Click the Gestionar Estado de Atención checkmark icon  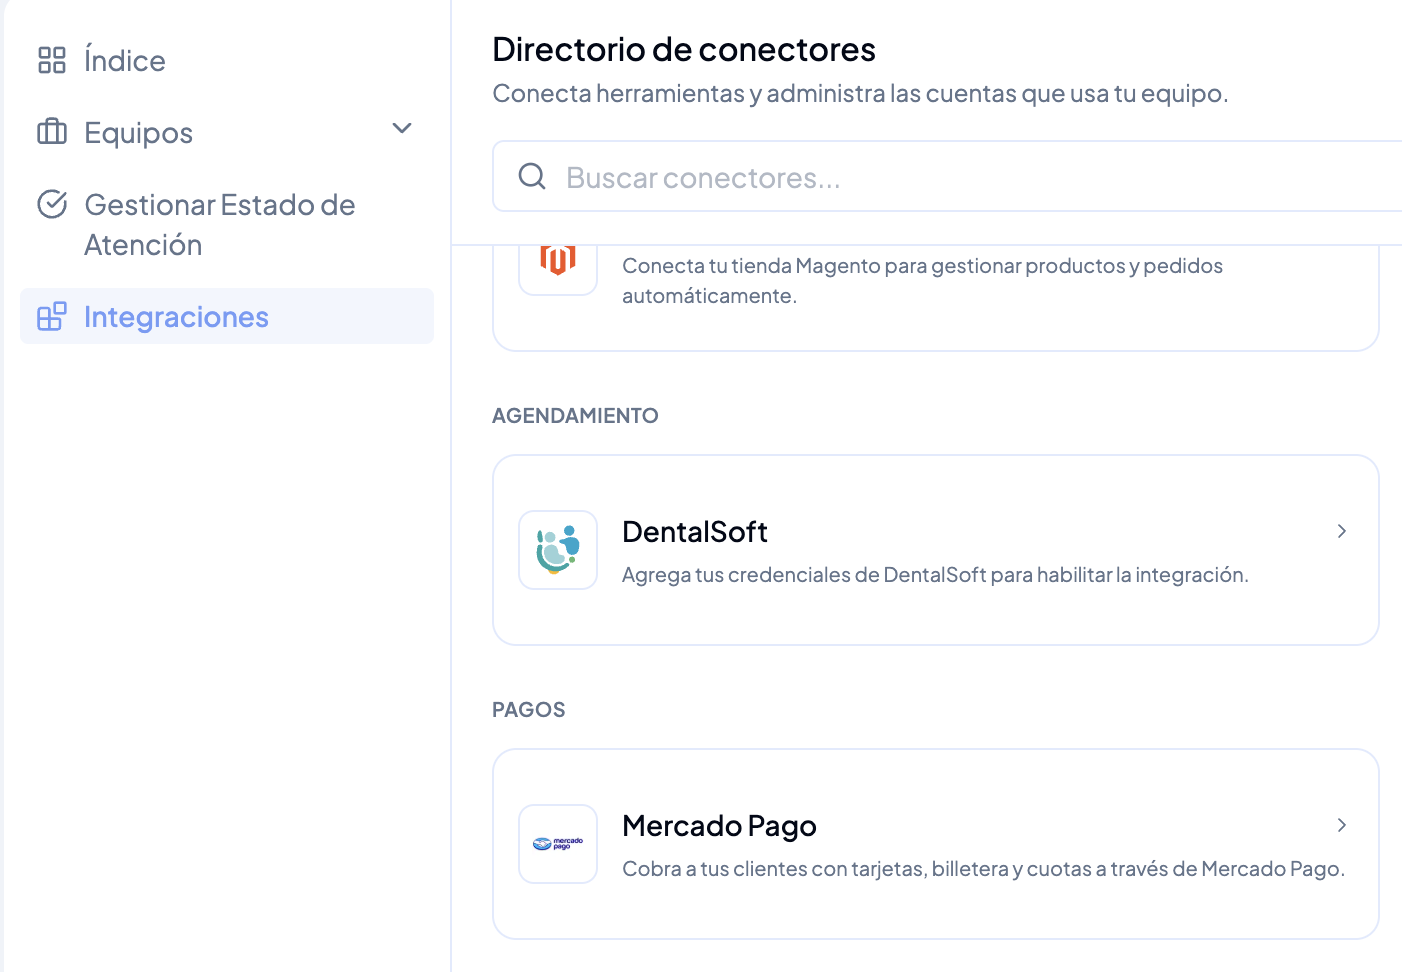[52, 204]
